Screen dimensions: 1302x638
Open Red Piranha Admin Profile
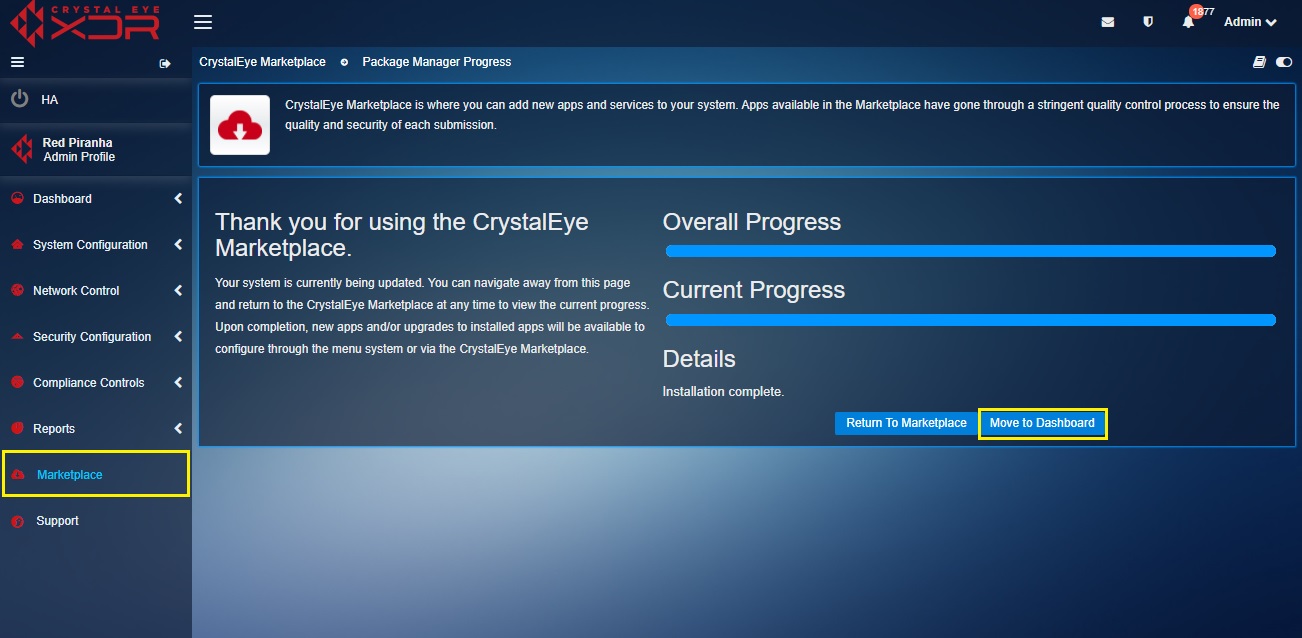[78, 150]
